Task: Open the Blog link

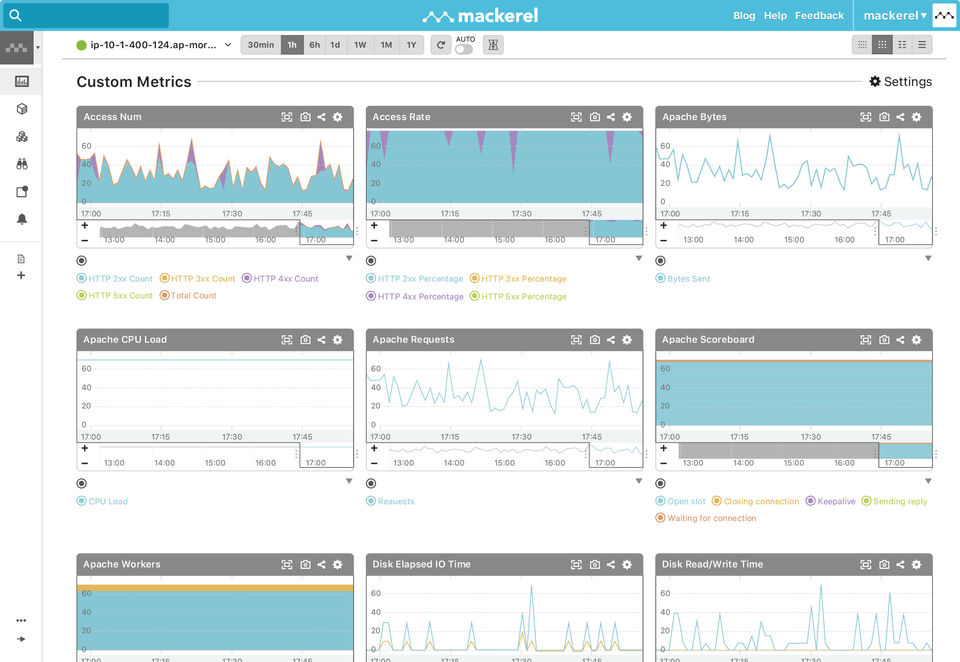Action: [744, 16]
